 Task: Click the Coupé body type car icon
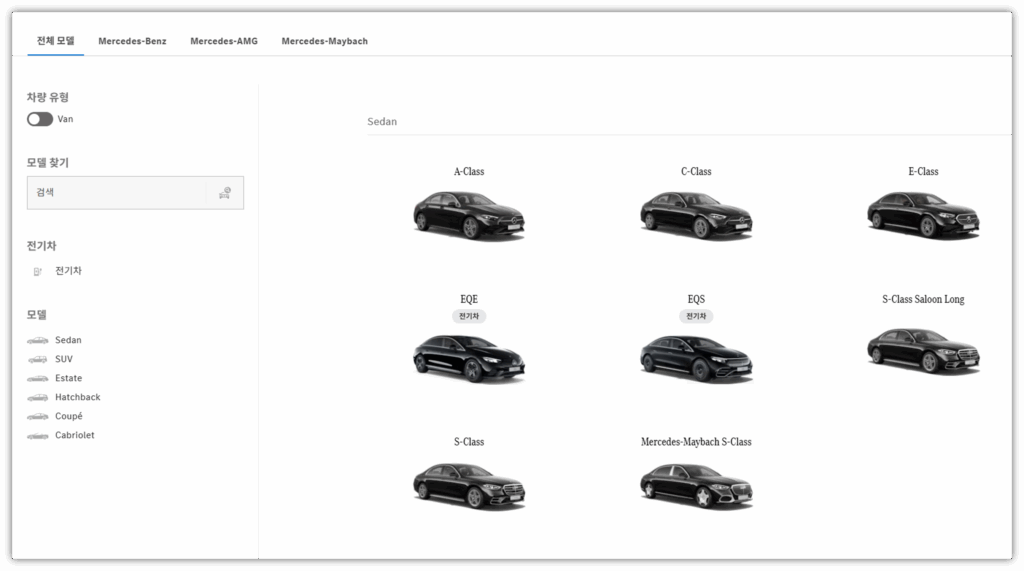click(37, 417)
